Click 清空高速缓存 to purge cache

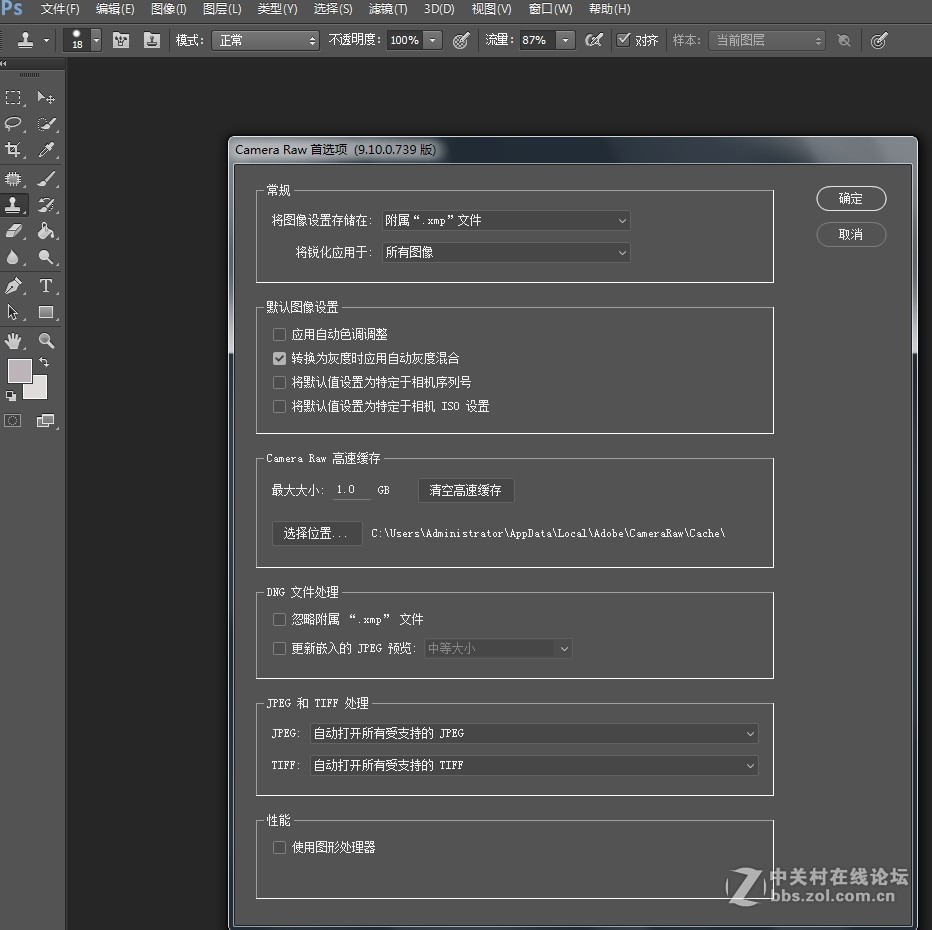point(466,490)
